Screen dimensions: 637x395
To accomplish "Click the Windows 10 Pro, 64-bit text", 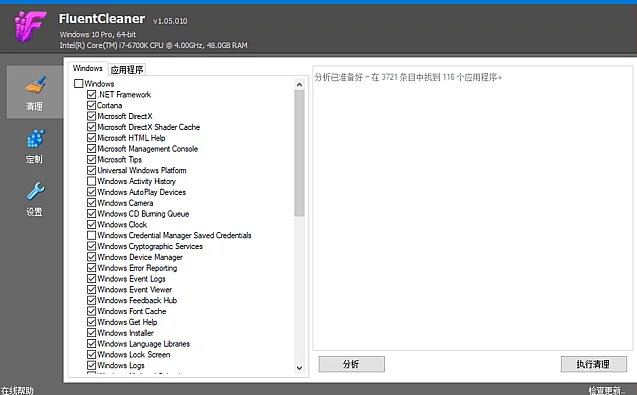I will 98,35.
